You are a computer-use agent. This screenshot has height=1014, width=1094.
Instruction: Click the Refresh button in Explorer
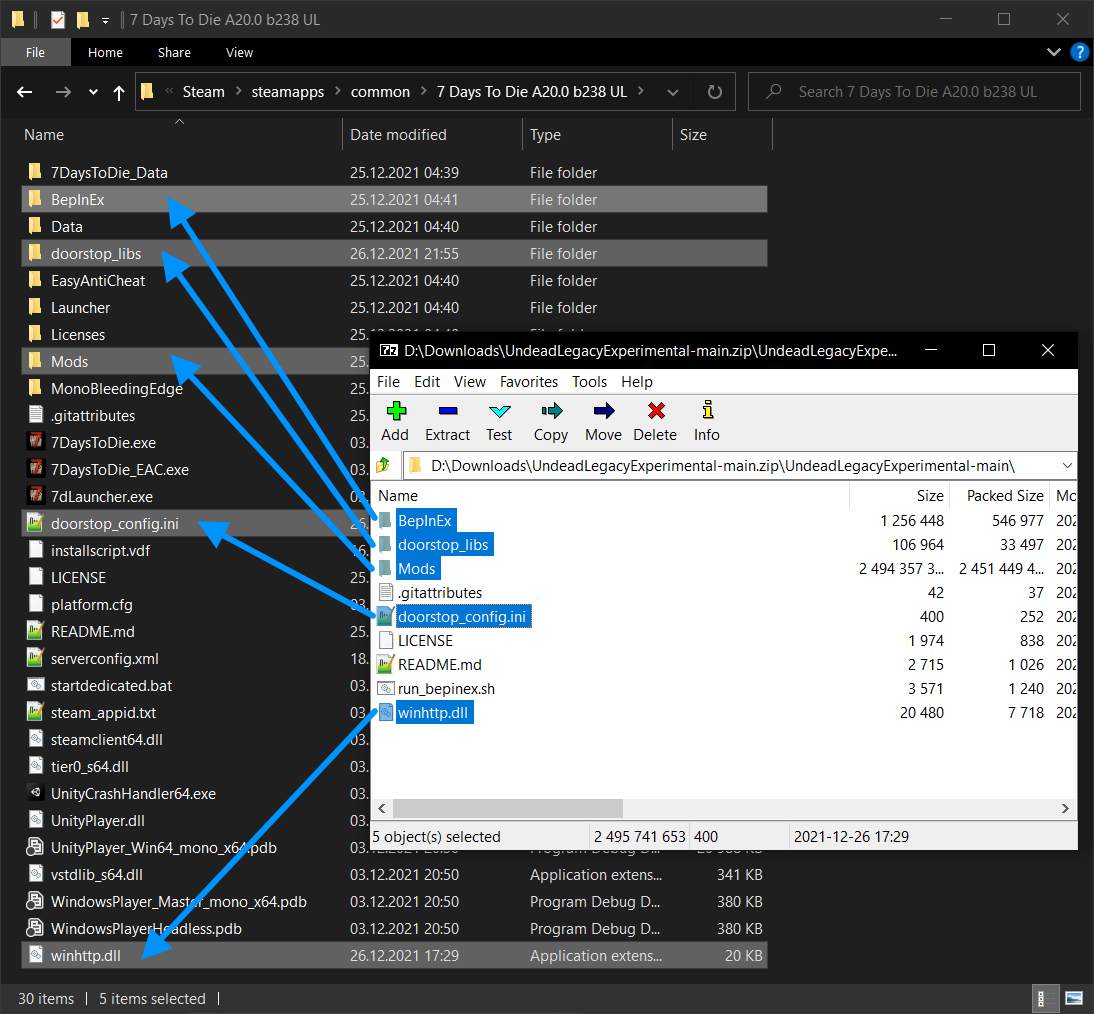click(x=714, y=92)
